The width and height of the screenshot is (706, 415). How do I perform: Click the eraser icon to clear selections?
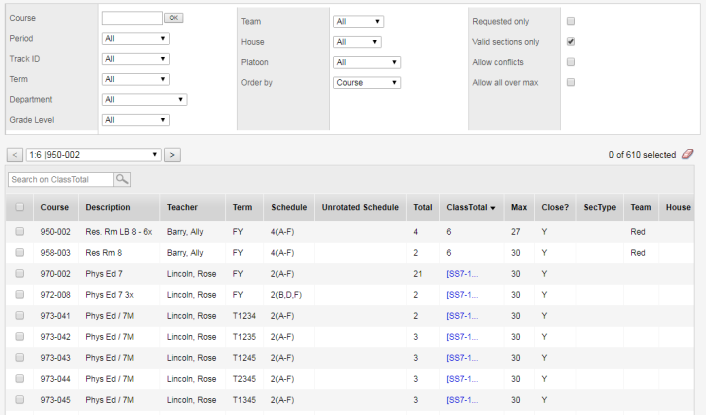(x=687, y=155)
